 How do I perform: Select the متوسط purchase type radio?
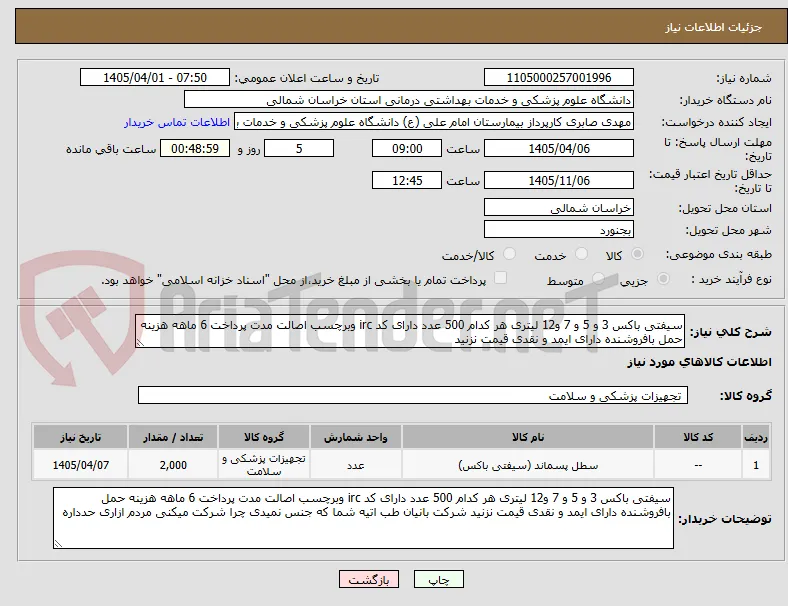click(598, 278)
